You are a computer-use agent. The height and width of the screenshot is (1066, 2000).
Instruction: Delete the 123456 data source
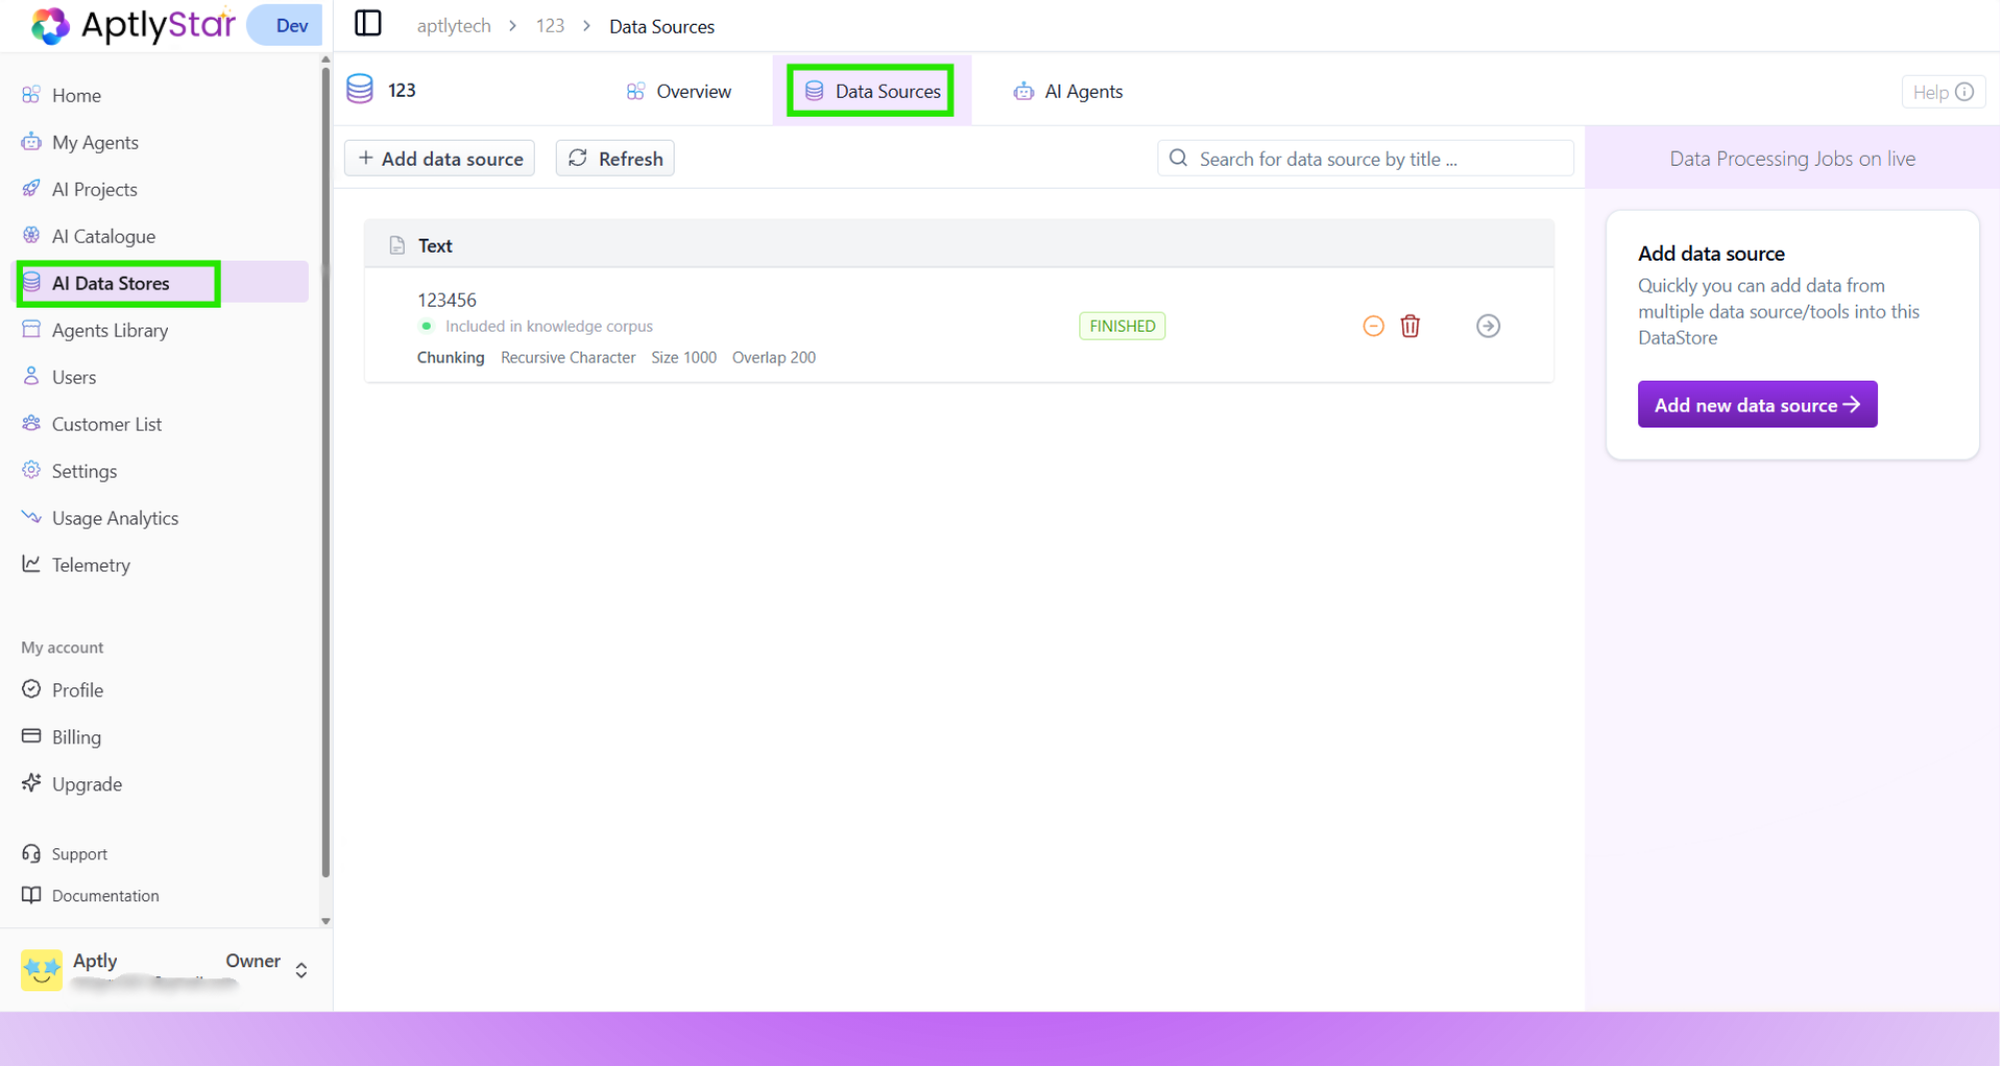point(1410,325)
